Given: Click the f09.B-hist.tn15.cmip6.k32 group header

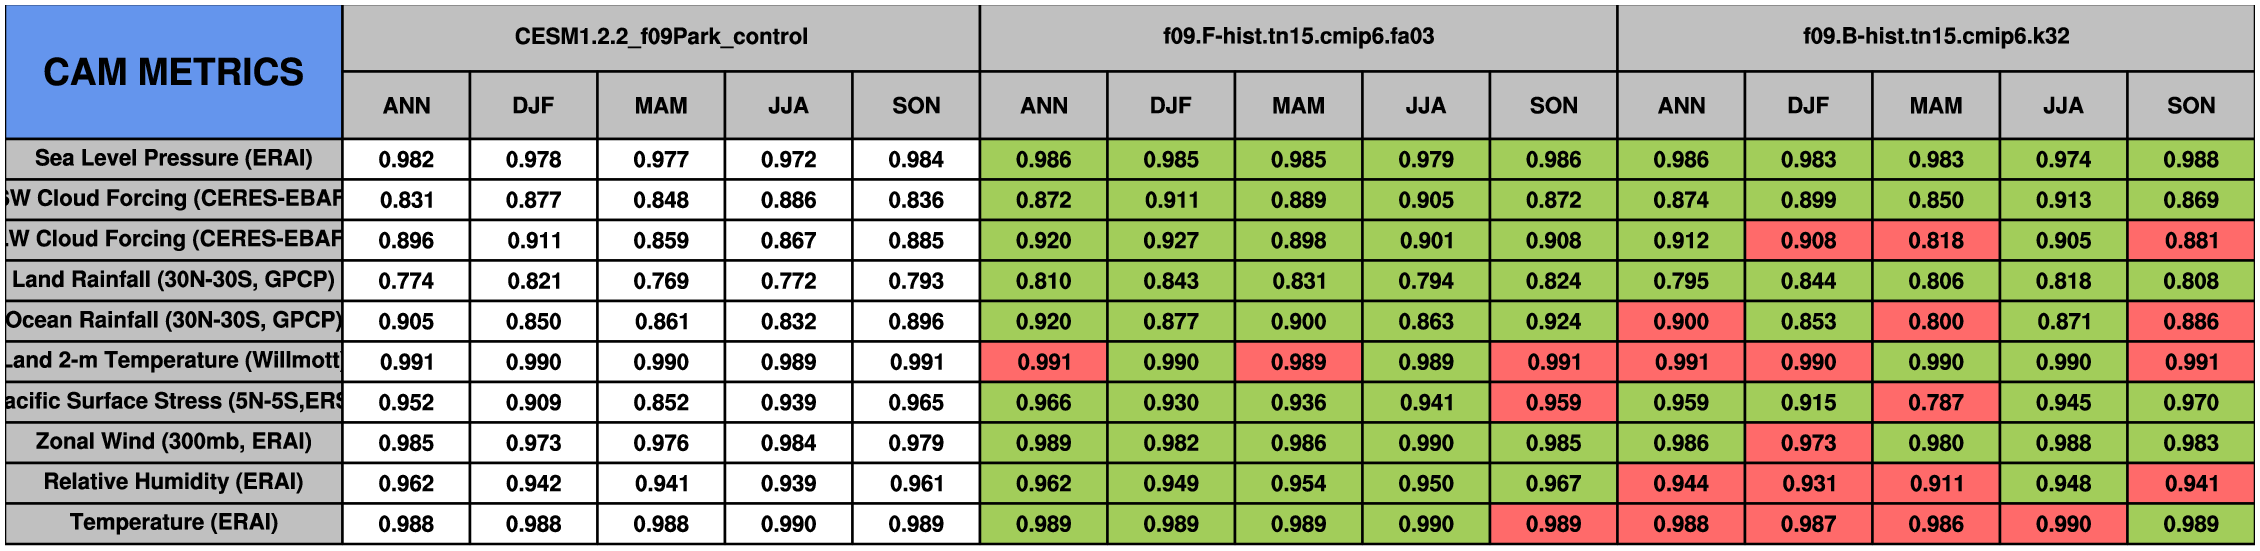Looking at the screenshot, I should [x=1935, y=37].
